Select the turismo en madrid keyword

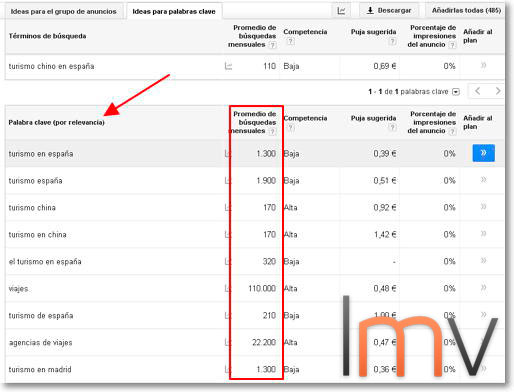(x=40, y=370)
